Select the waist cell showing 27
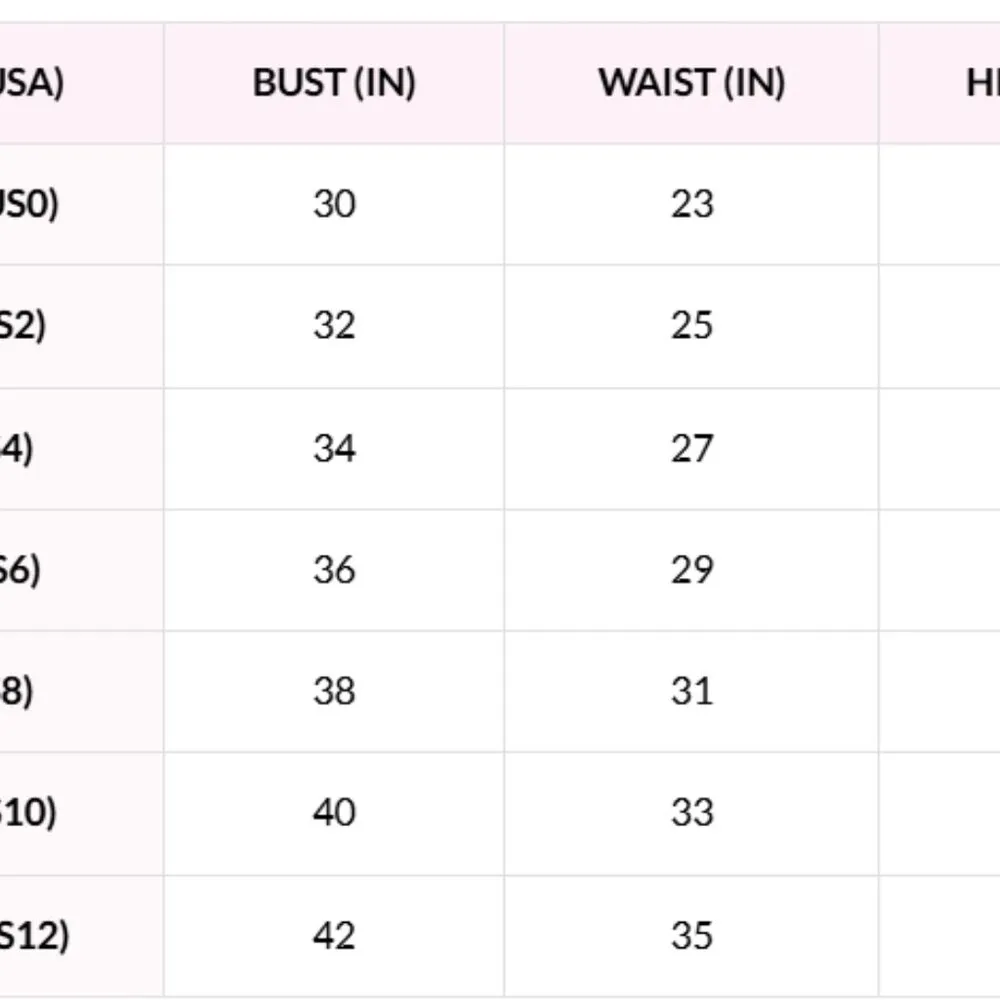The height and width of the screenshot is (1000, 1000). [691, 449]
